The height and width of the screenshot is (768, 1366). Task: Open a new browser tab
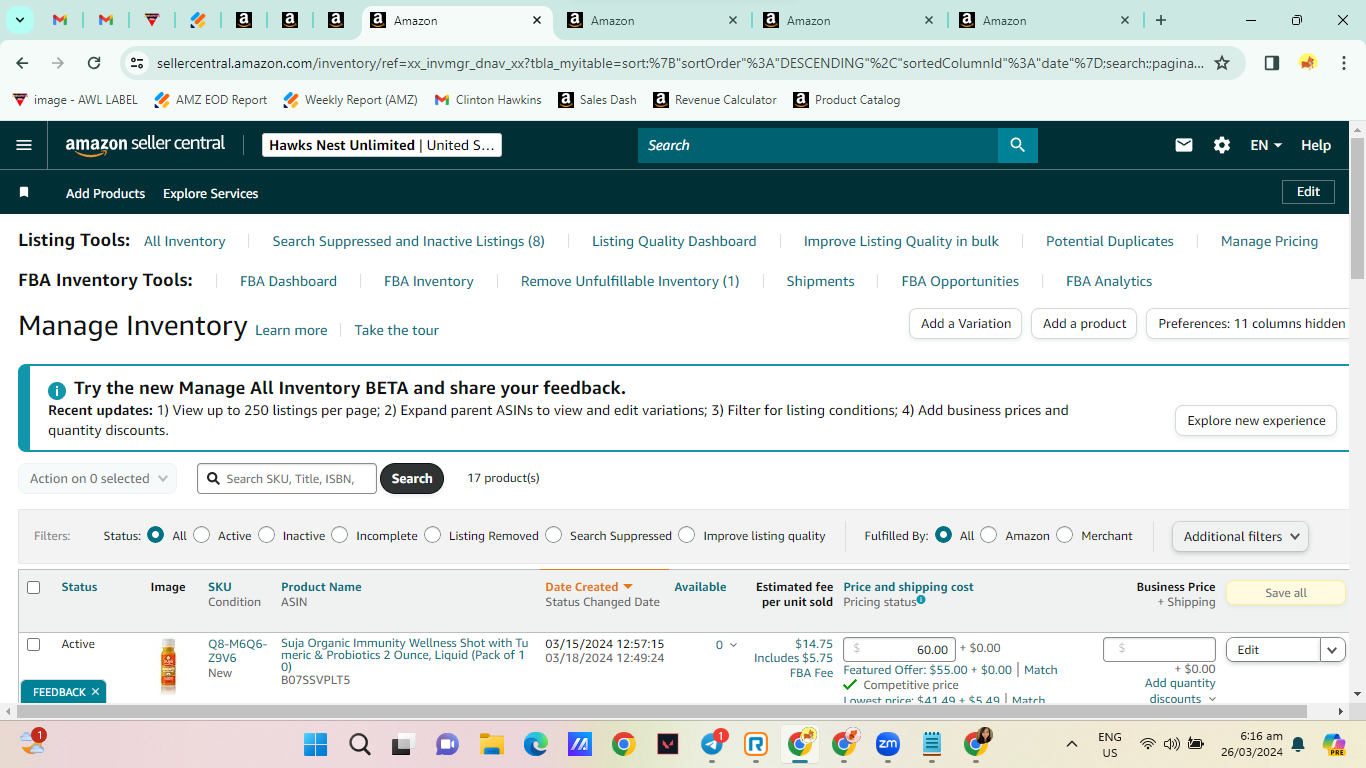[1161, 20]
